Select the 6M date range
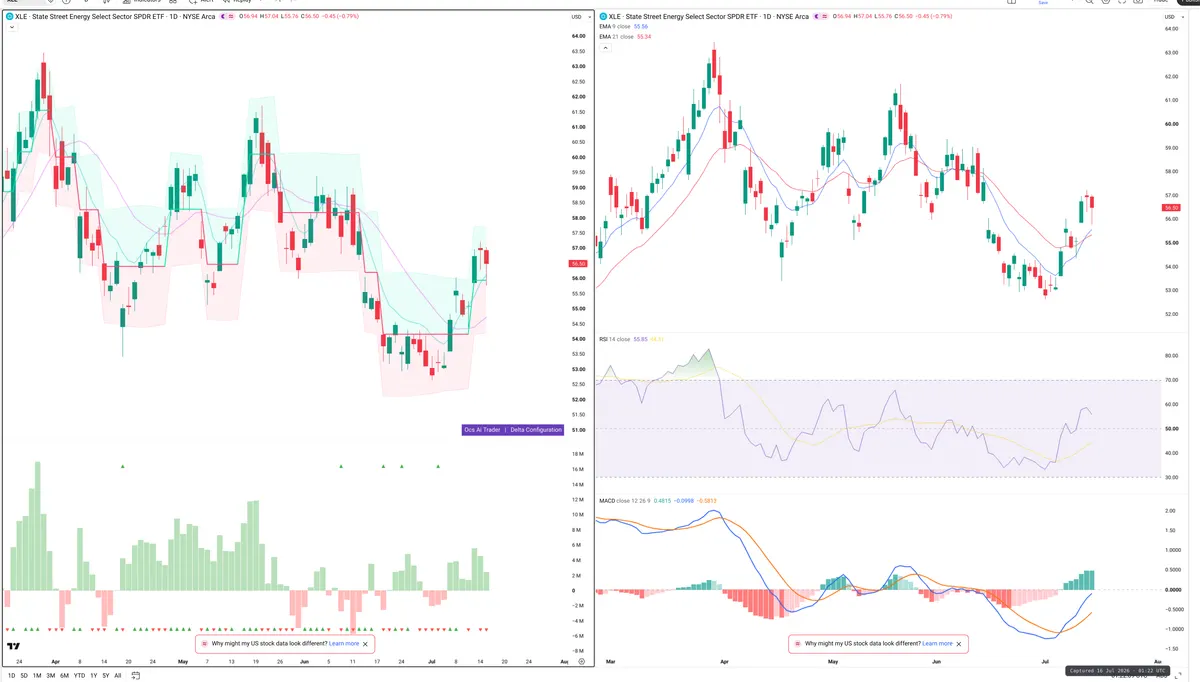This screenshot has width=1200, height=682. [64, 676]
